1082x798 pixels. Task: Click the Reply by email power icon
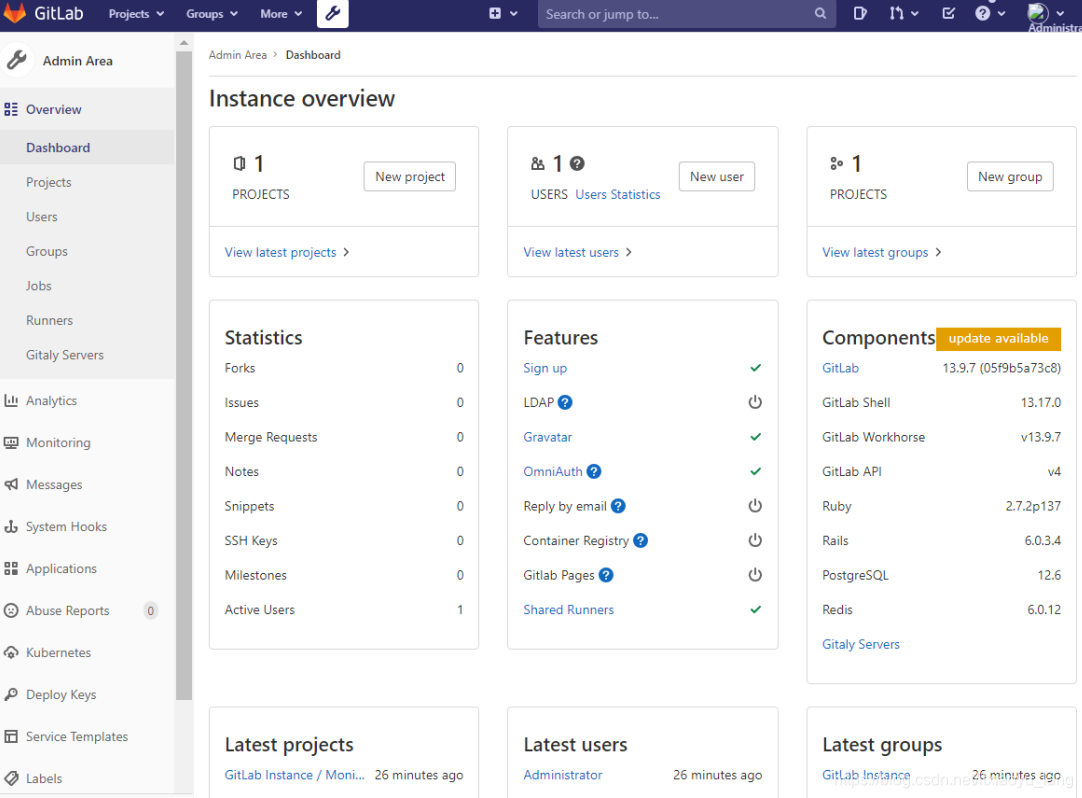756,505
